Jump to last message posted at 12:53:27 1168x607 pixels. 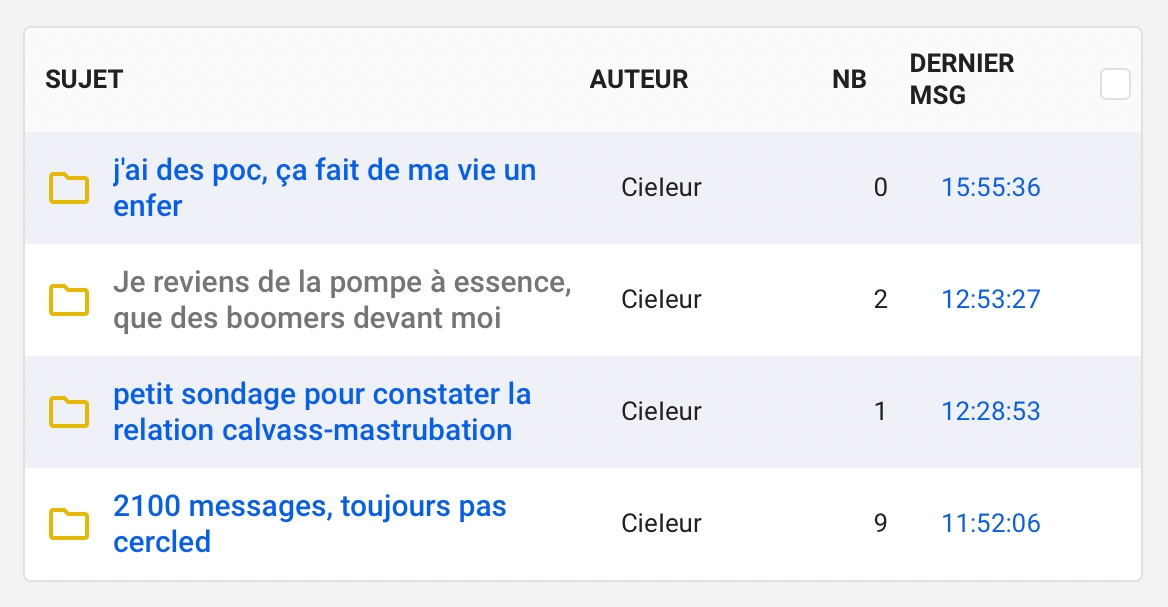click(990, 299)
